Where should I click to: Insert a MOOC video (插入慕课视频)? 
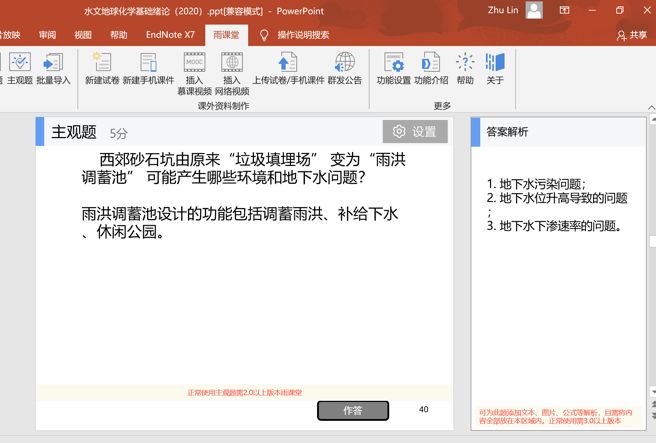click(x=194, y=70)
